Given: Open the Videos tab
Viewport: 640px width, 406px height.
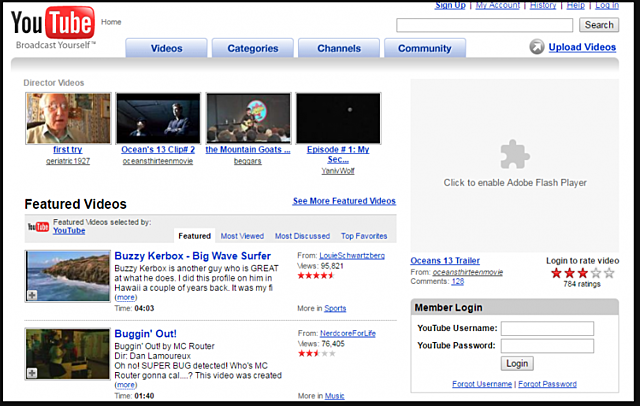Looking at the screenshot, I should 167,48.
